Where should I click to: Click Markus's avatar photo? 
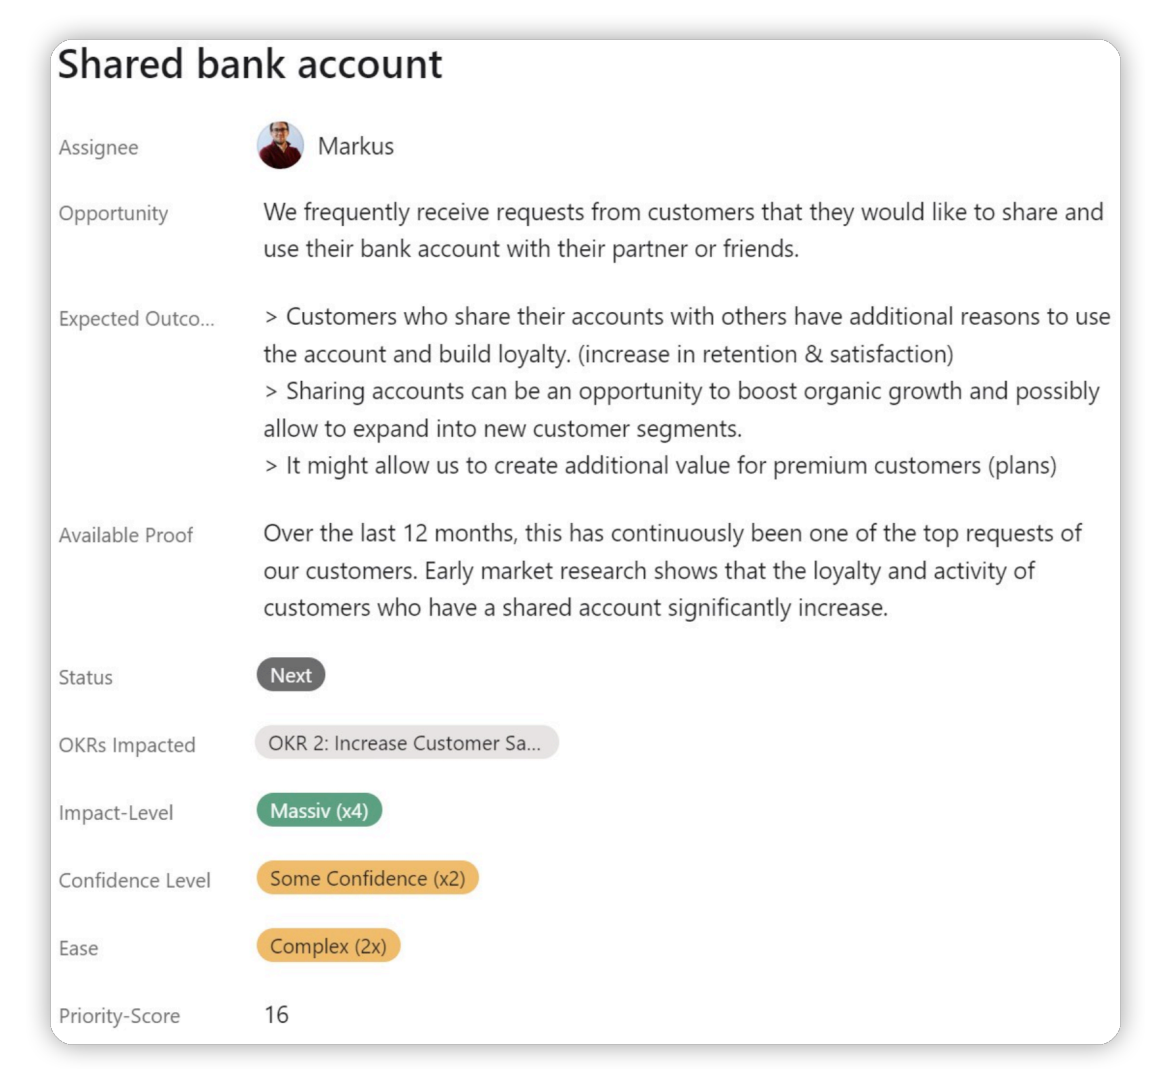point(280,146)
